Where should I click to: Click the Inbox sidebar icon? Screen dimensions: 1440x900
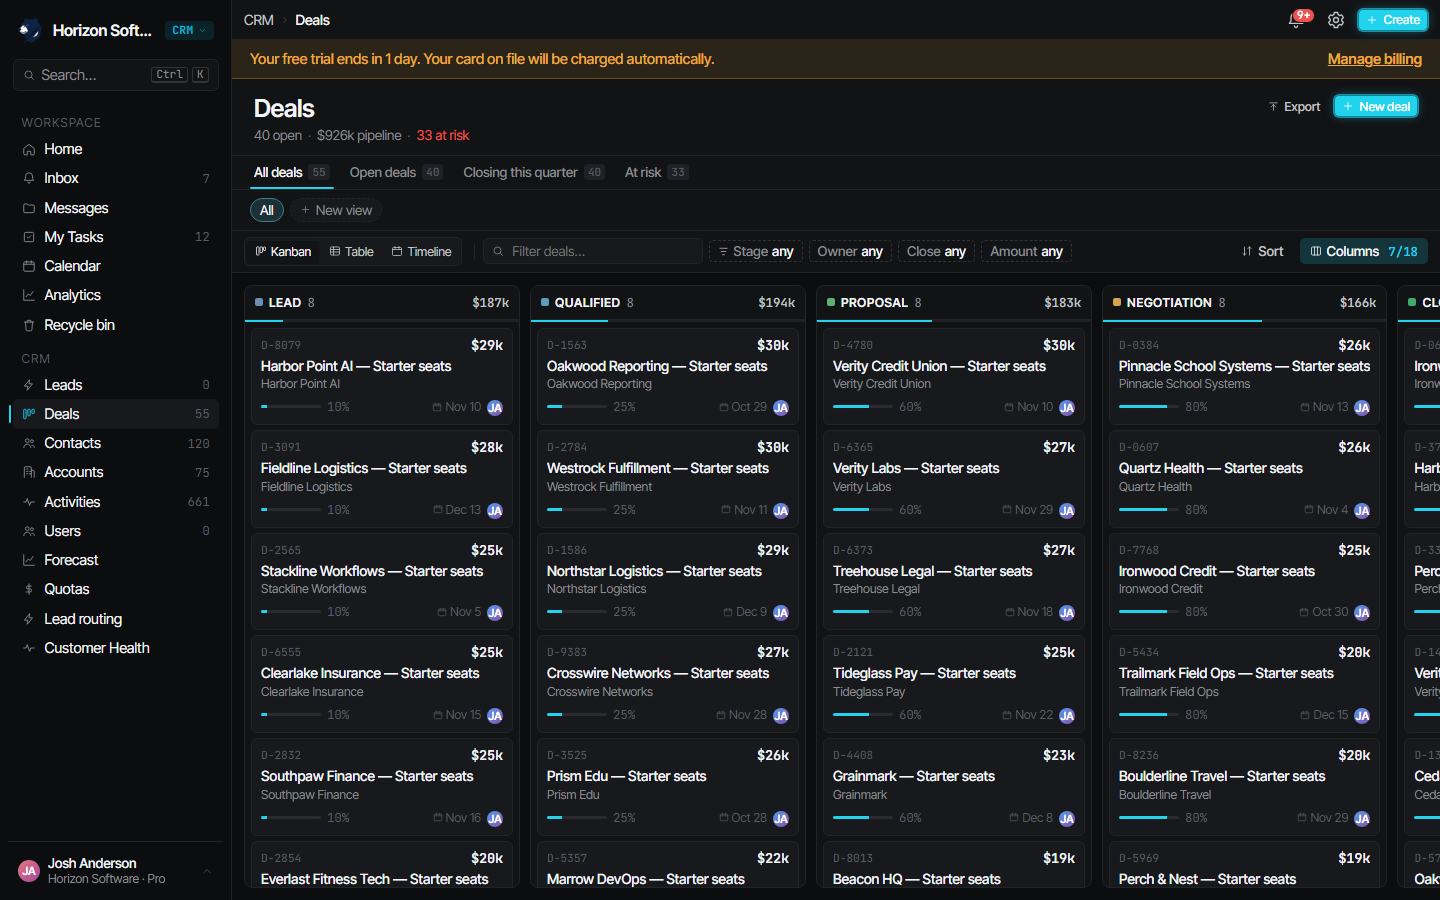tap(29, 178)
